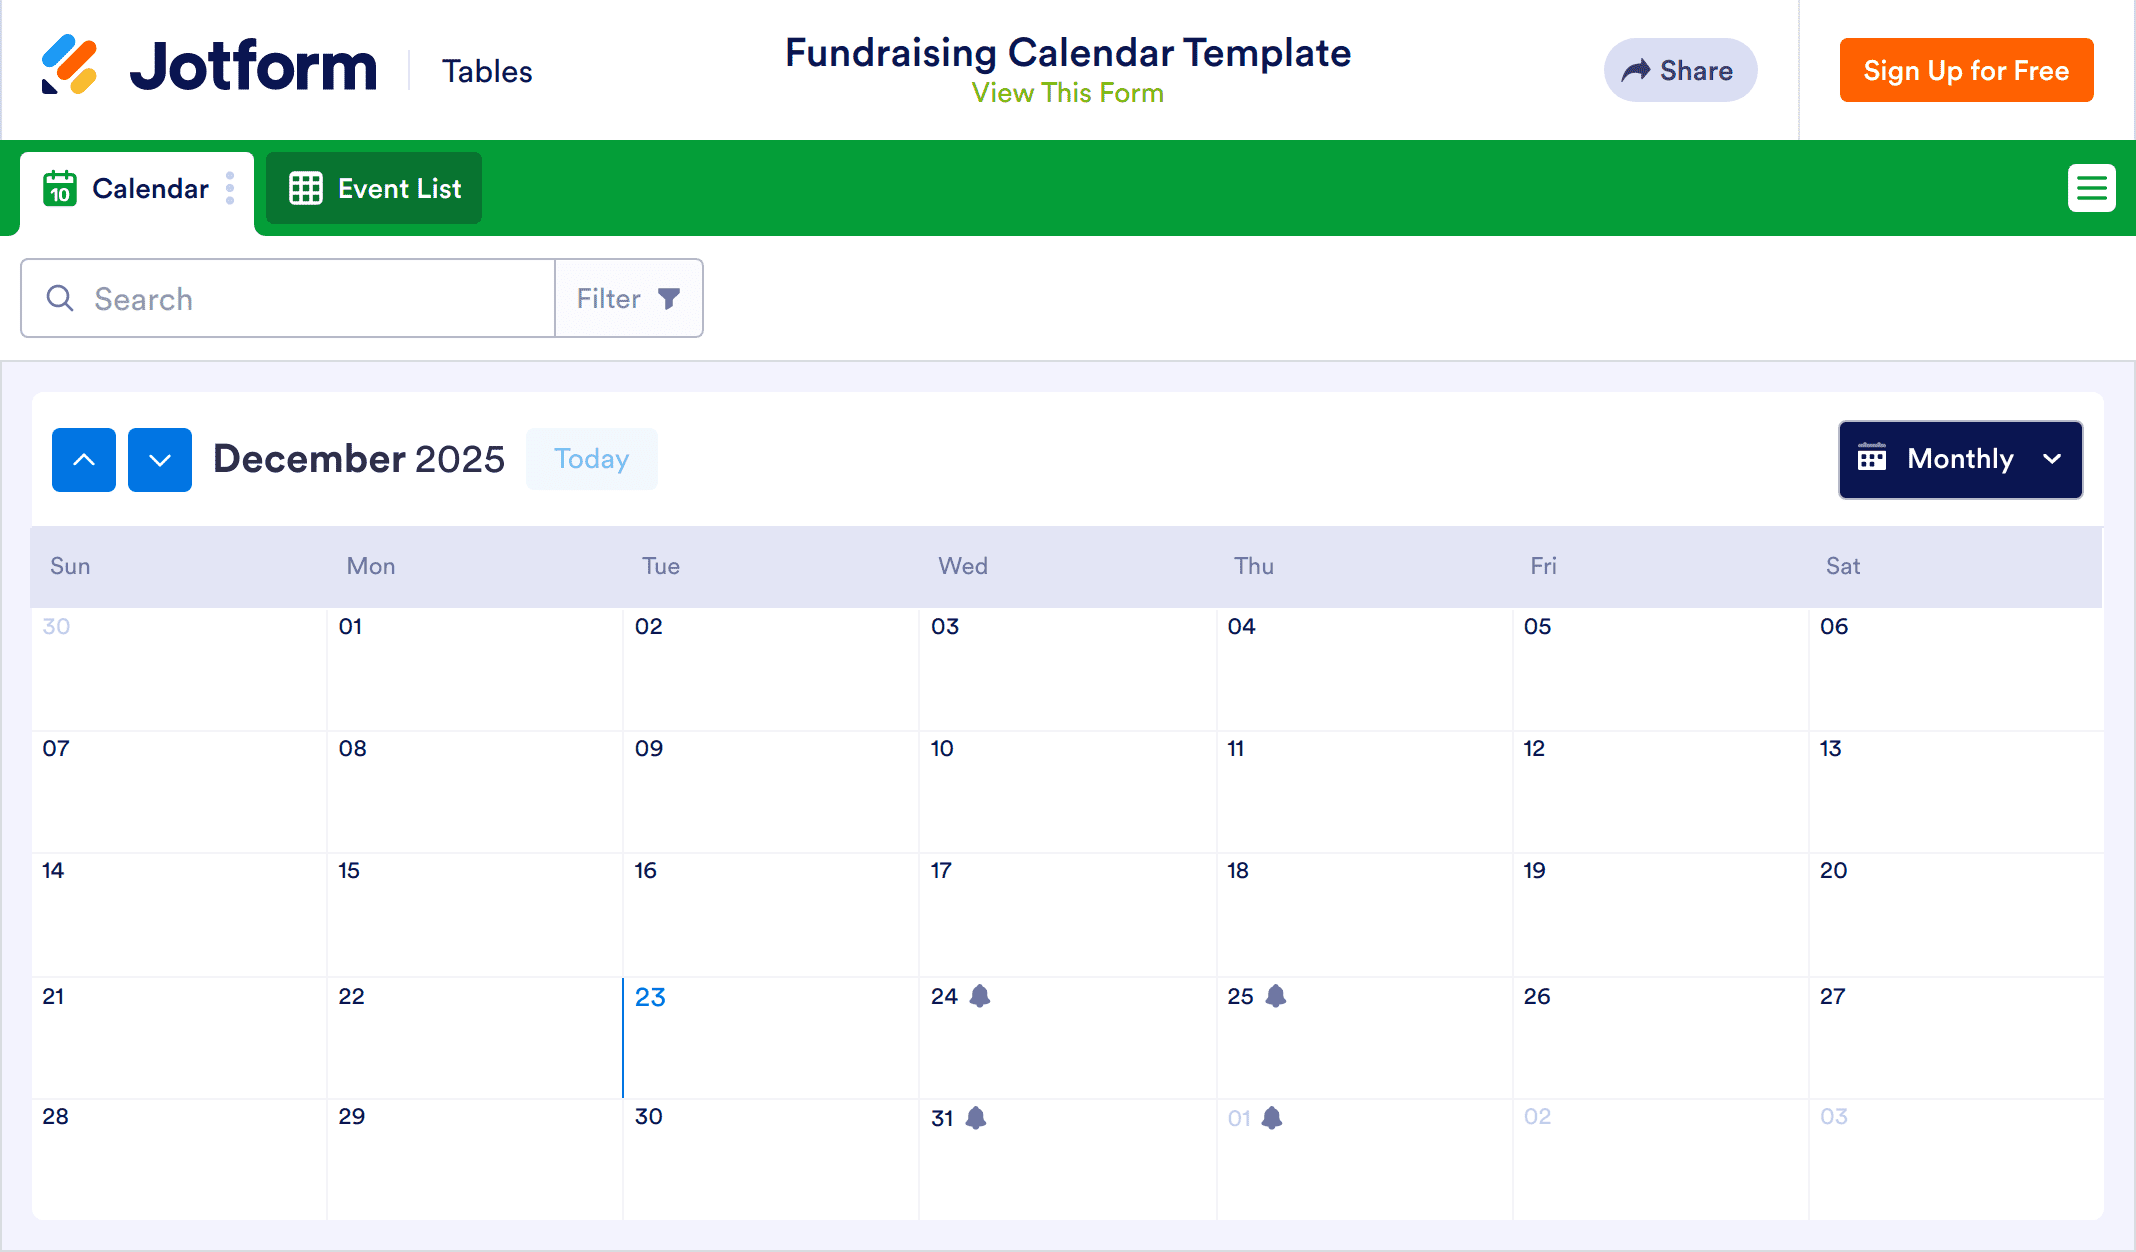
Task: Click the Today button
Action: tap(591, 459)
